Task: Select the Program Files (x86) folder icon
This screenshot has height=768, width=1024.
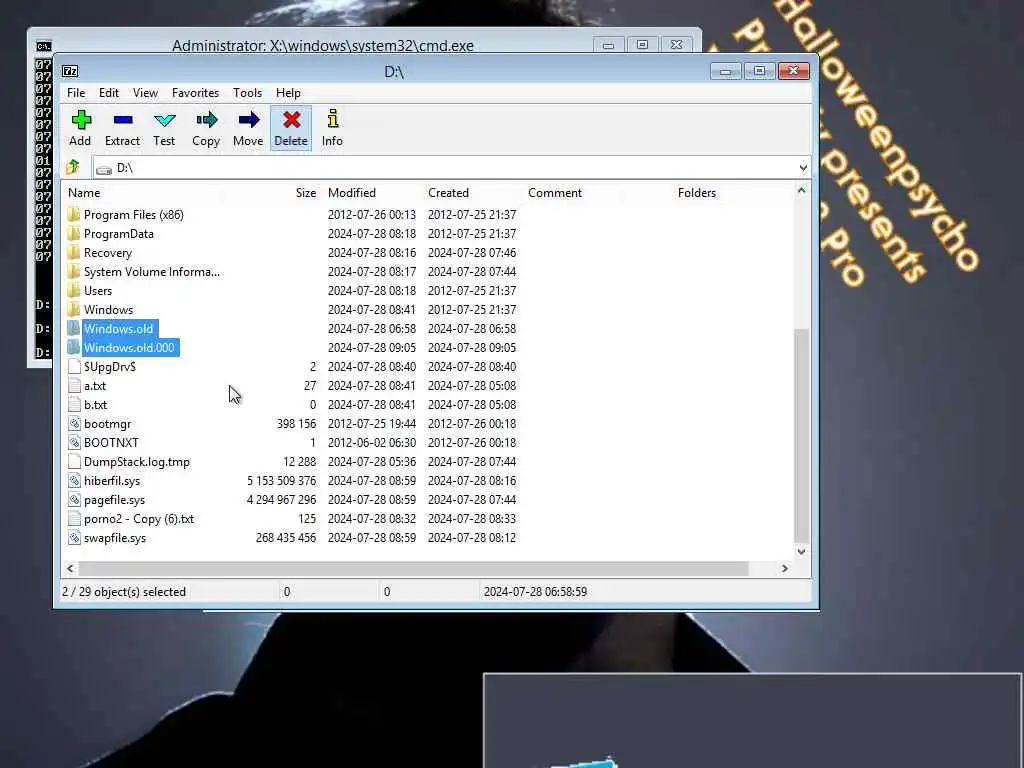Action: (x=74, y=214)
